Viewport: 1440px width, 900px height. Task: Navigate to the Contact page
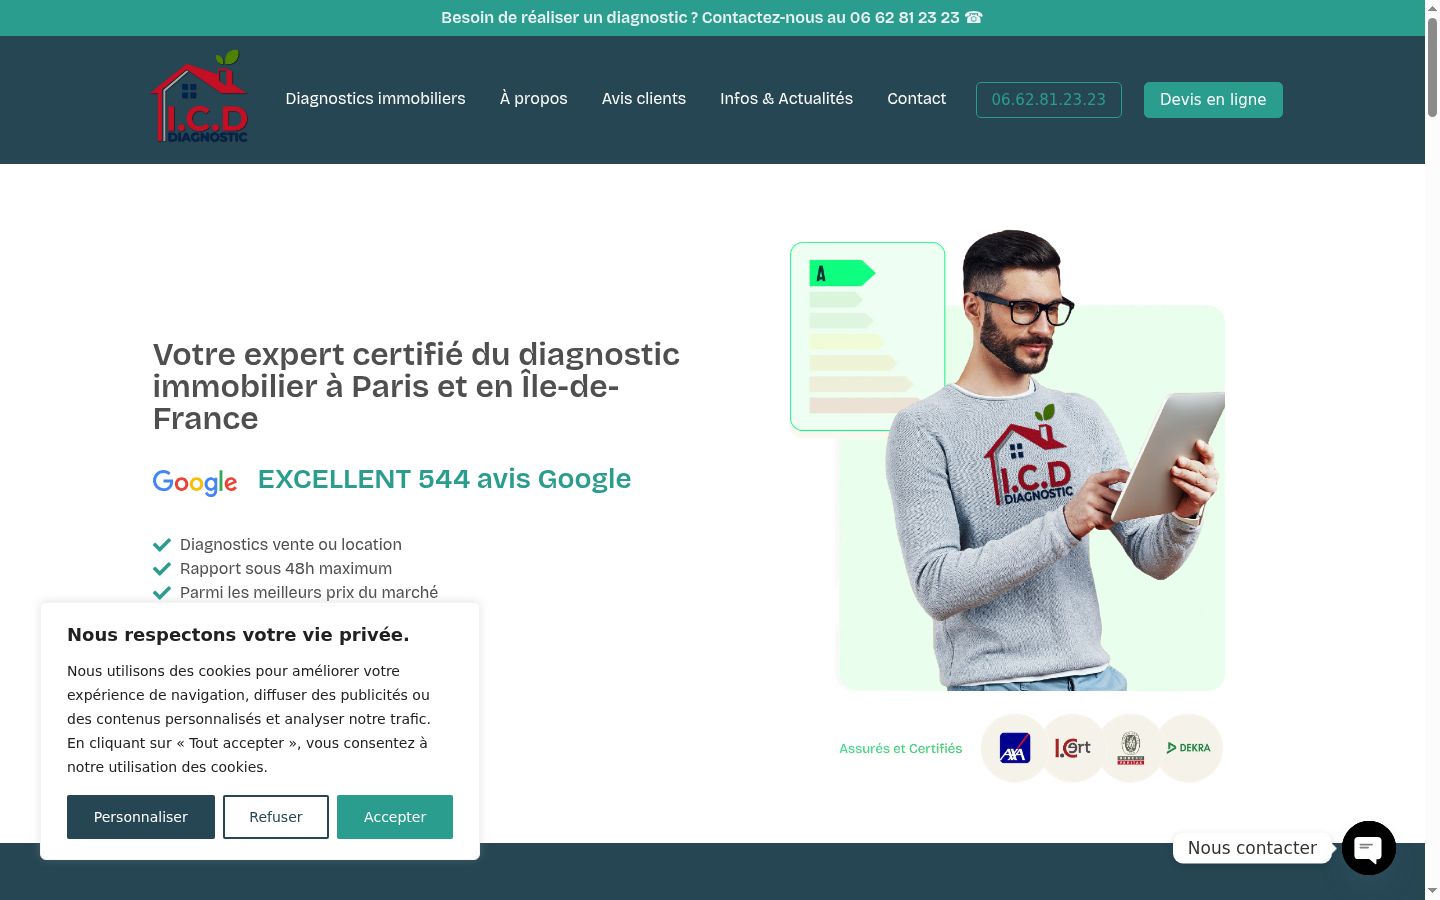tap(916, 98)
